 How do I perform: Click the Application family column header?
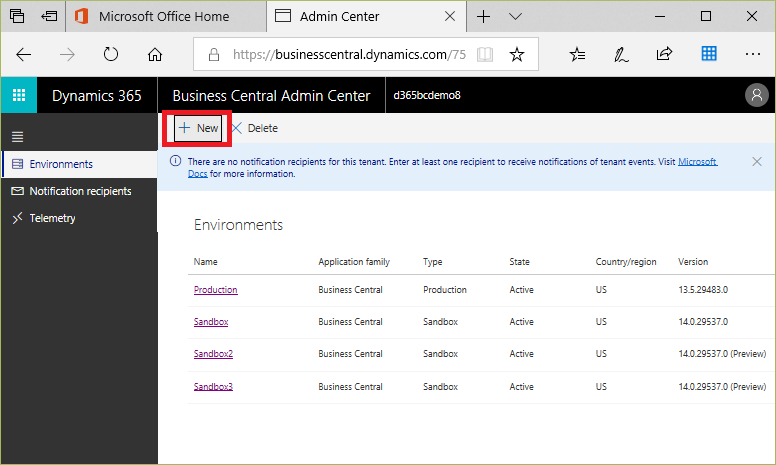point(354,262)
